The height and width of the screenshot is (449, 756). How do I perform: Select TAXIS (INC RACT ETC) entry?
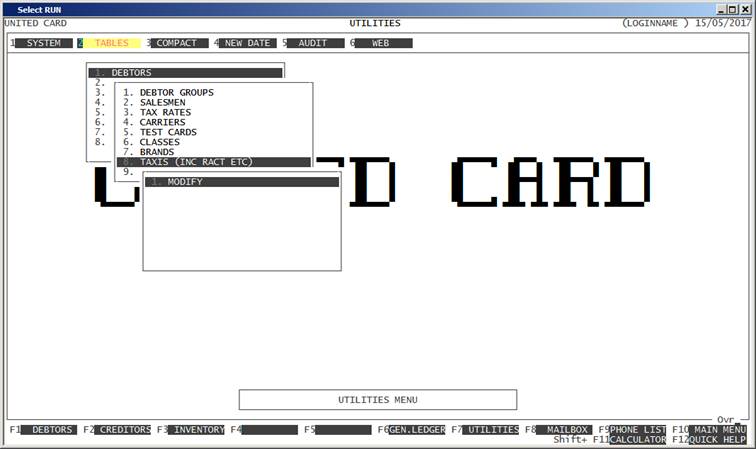[x=214, y=162]
